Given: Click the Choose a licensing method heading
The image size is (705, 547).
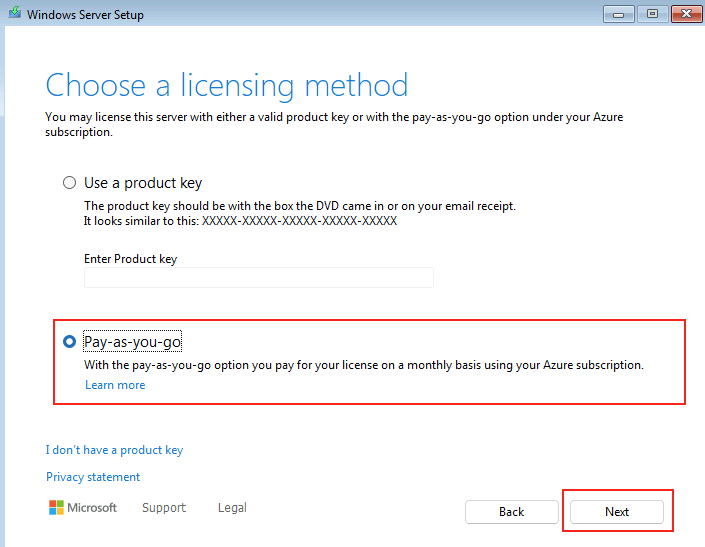Looking at the screenshot, I should click(x=227, y=85).
